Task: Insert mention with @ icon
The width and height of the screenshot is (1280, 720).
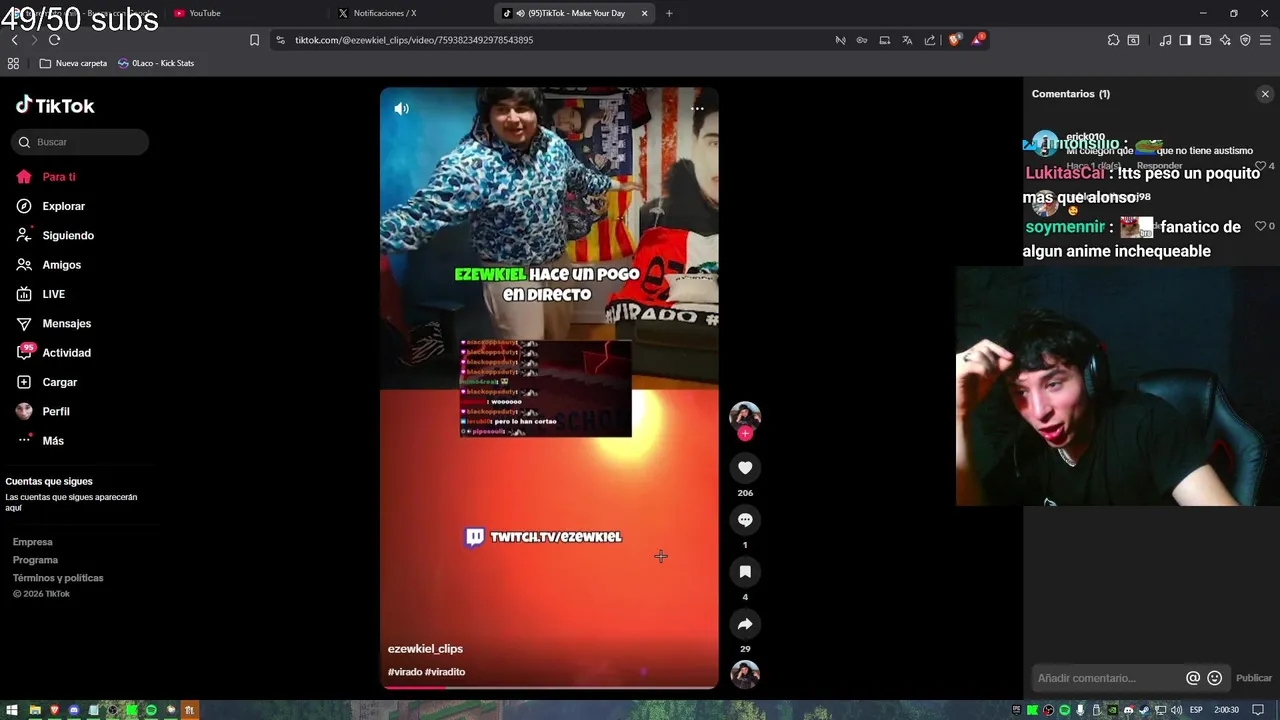Action: point(1193,678)
